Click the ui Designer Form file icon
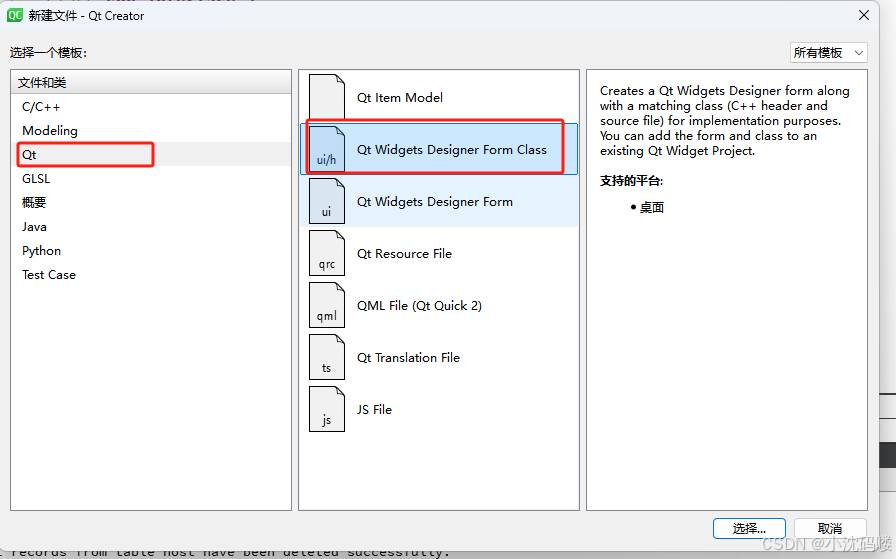 pos(327,202)
